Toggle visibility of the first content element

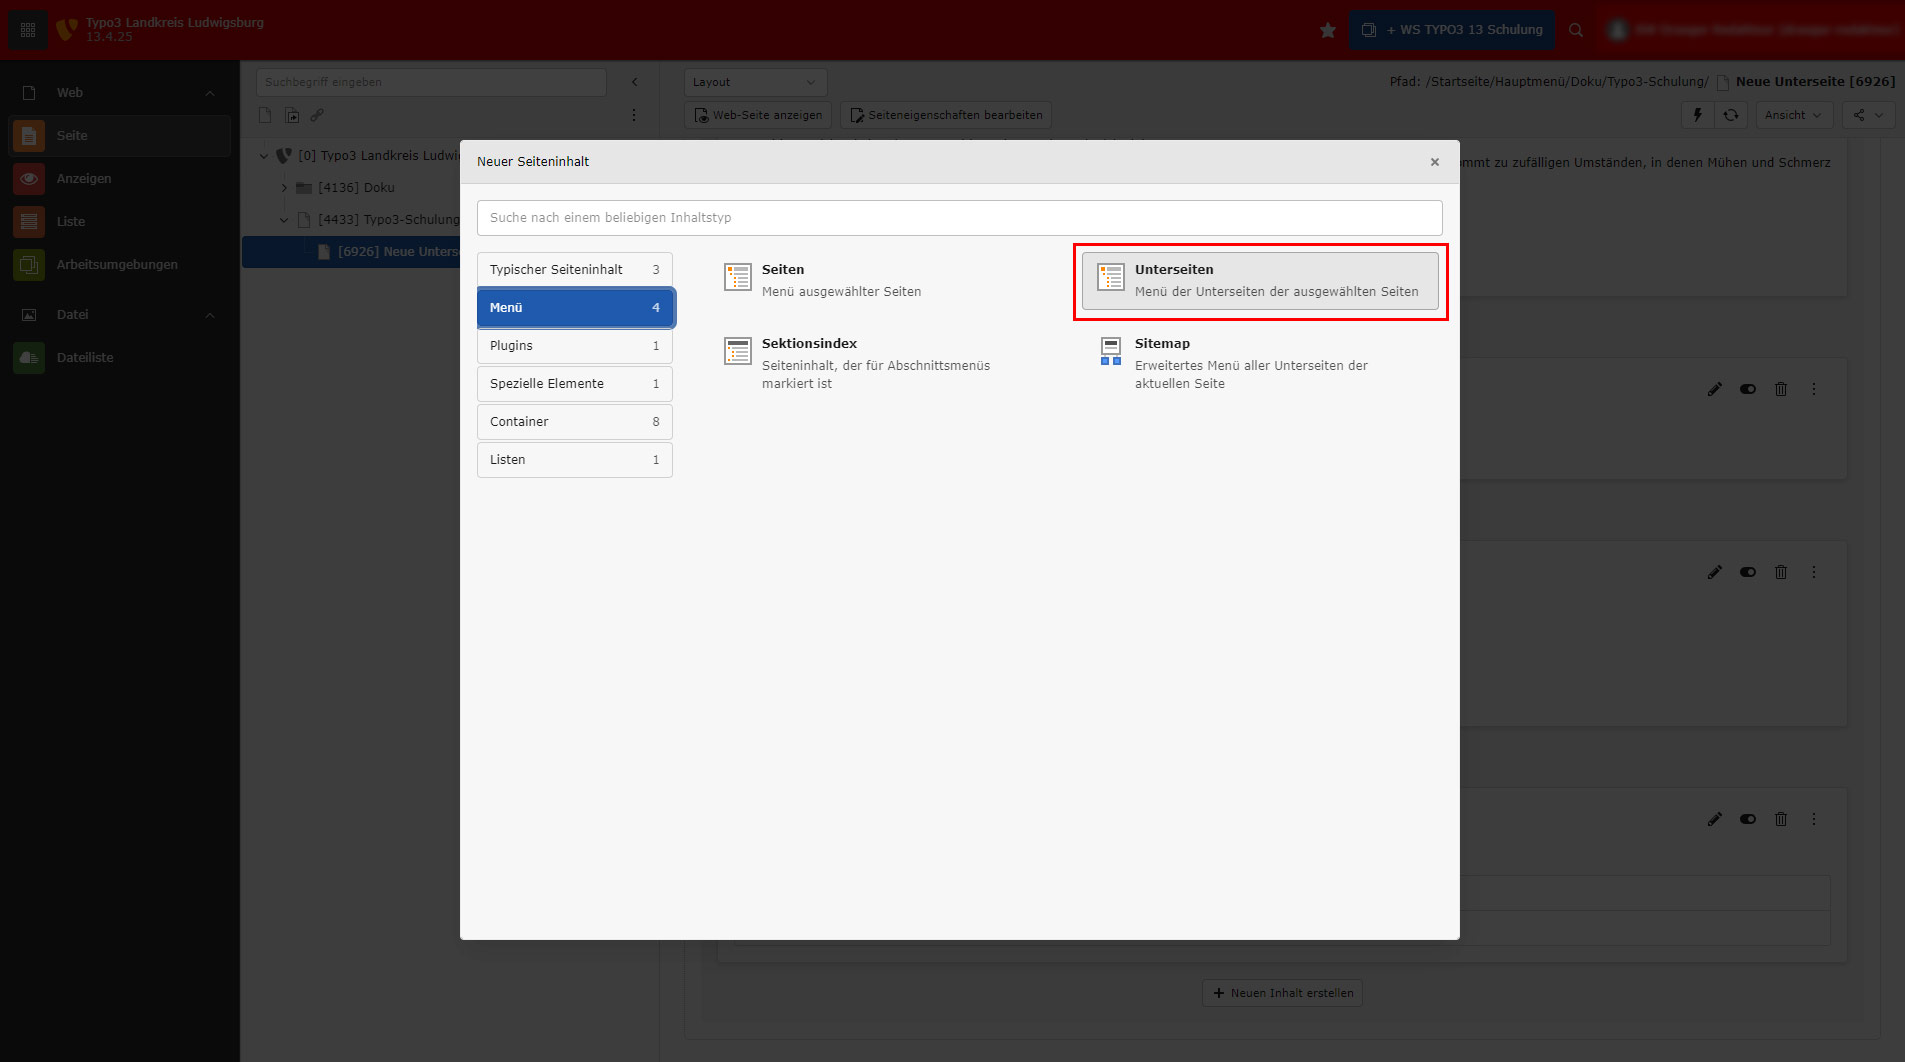point(1747,389)
